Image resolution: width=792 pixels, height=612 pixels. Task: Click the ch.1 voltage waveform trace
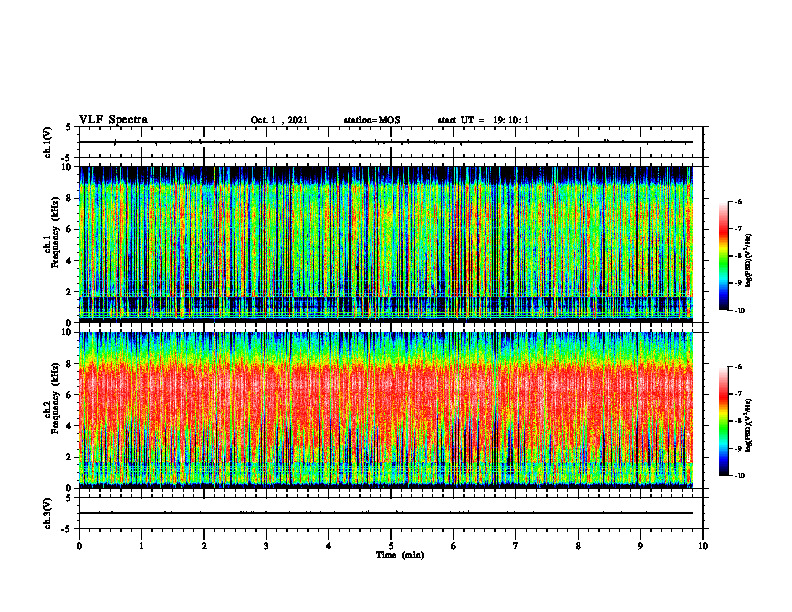(x=386, y=142)
